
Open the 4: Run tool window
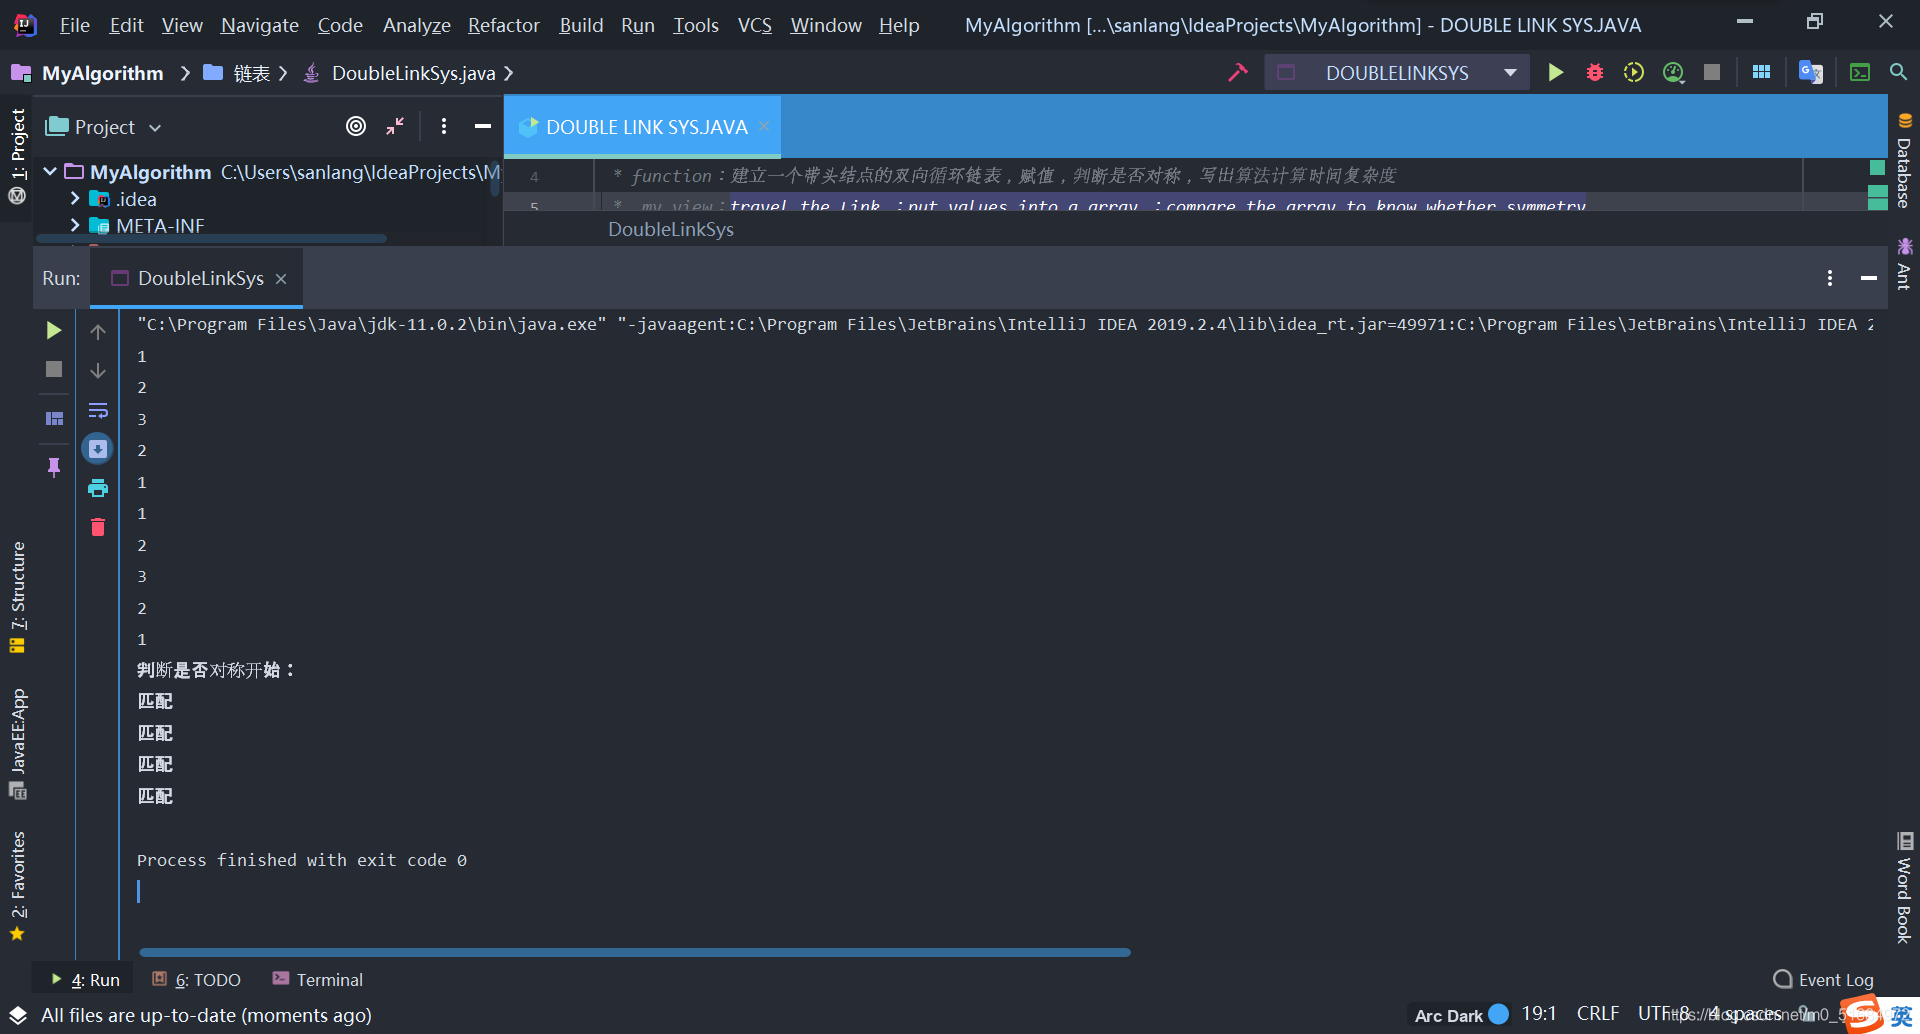(86, 980)
